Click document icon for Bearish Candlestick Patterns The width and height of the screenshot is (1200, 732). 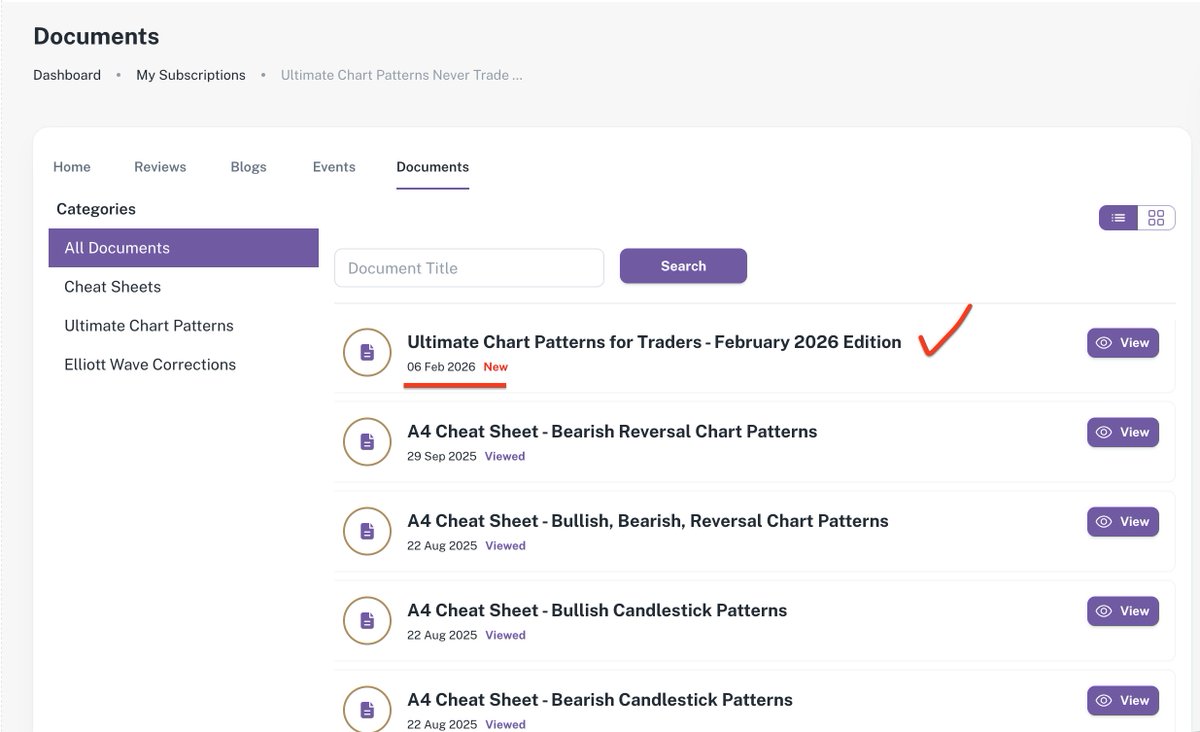(x=367, y=710)
